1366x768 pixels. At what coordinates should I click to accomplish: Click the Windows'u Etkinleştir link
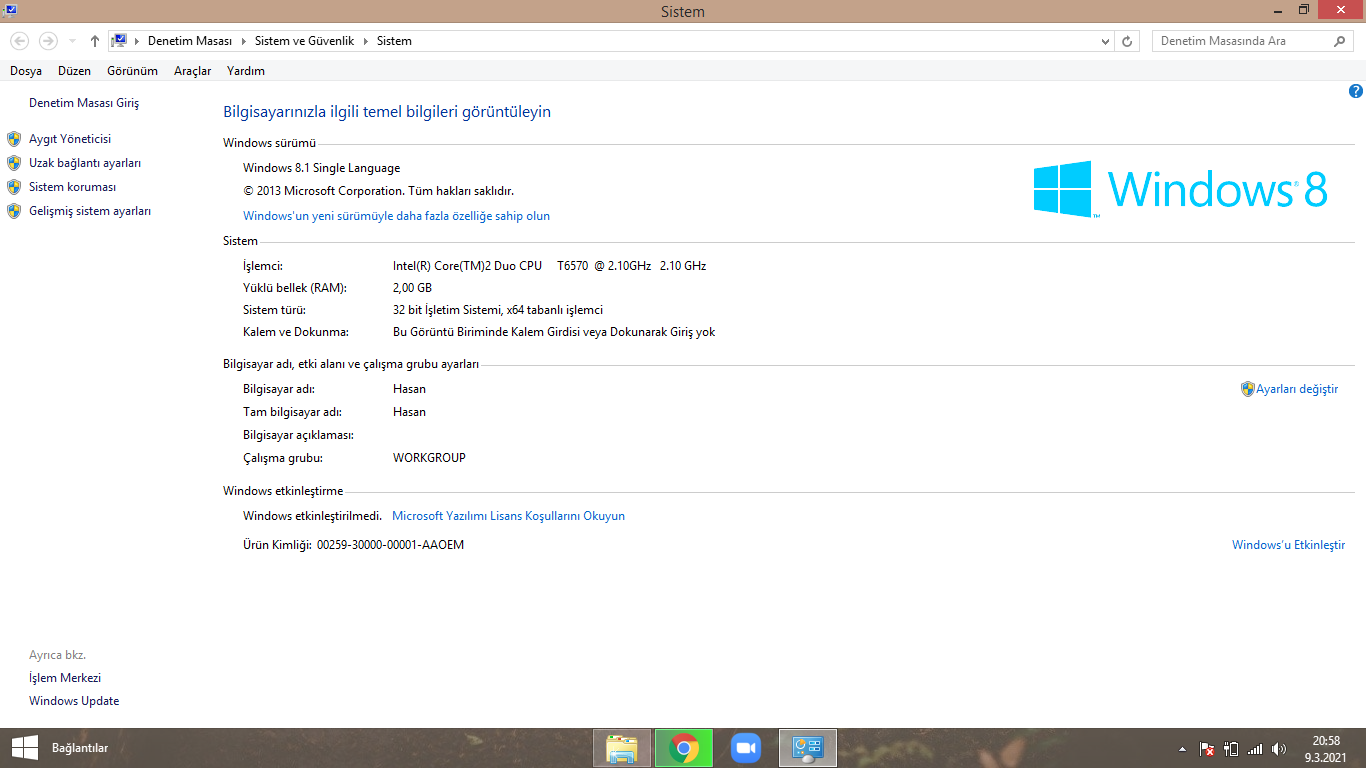pos(1288,545)
